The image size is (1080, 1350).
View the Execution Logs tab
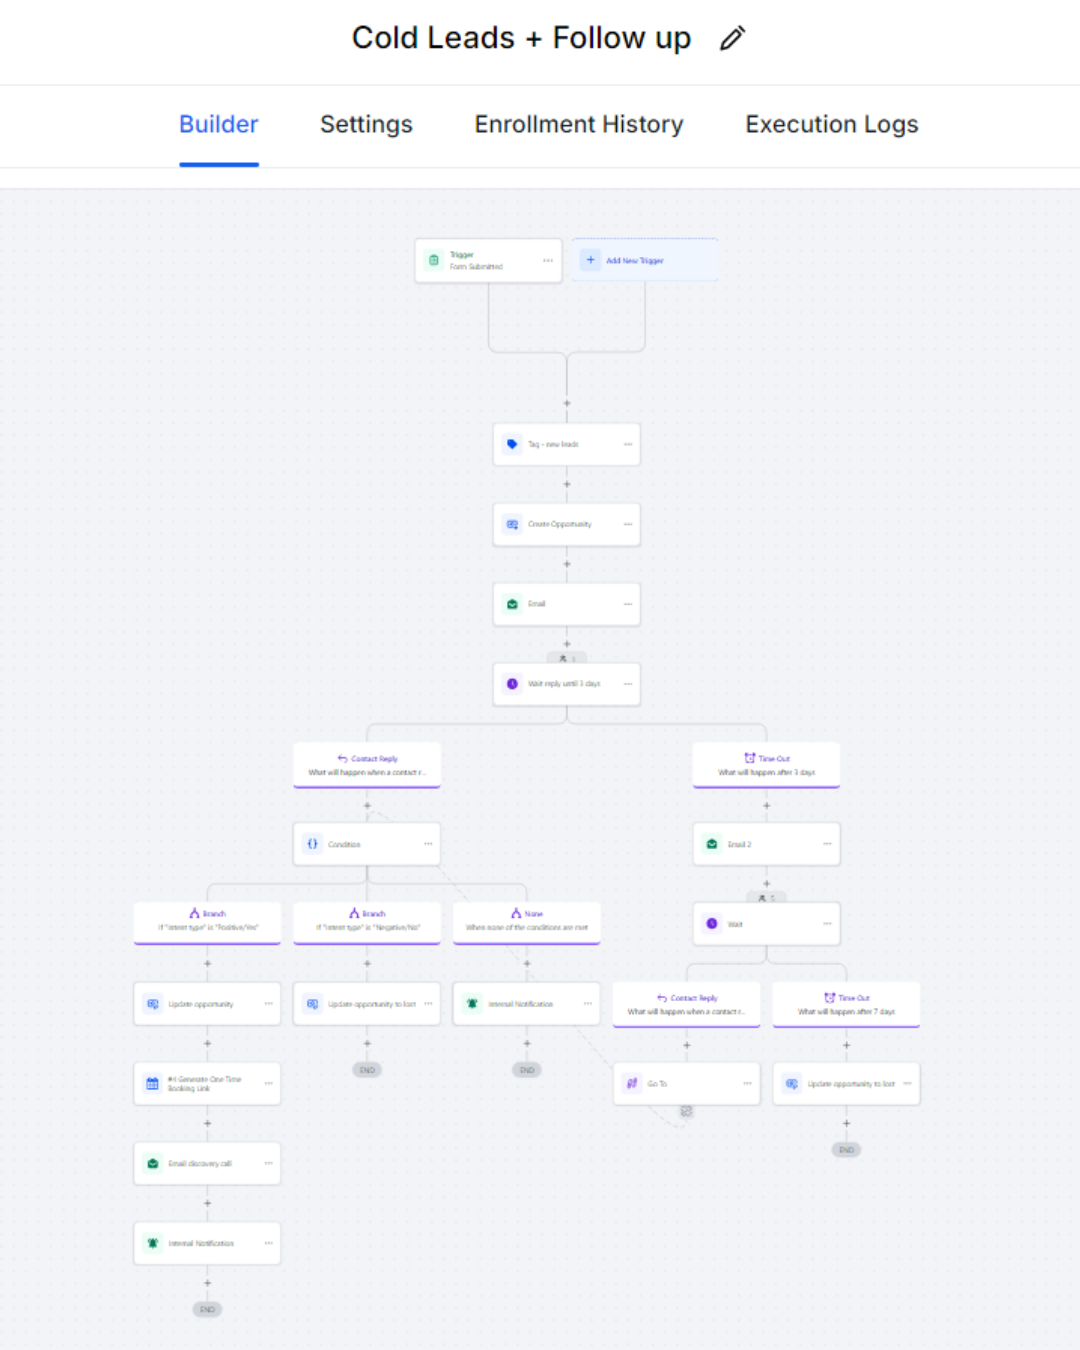coord(831,125)
